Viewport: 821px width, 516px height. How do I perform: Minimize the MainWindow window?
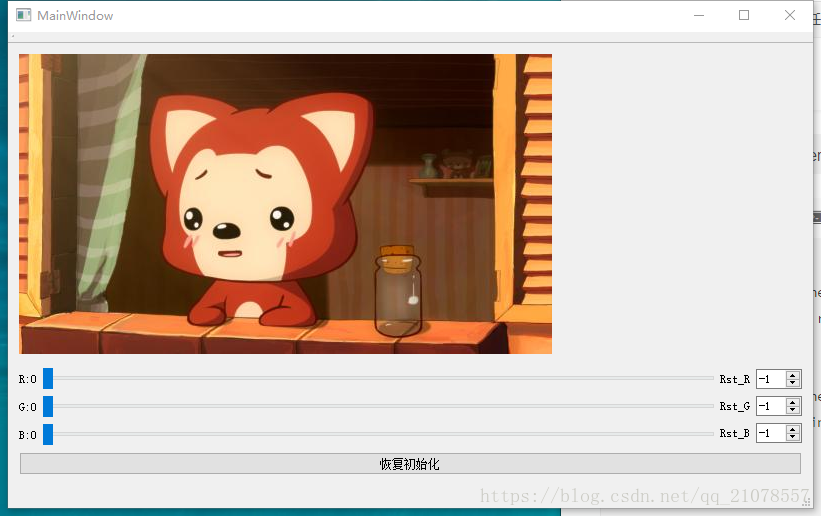tap(699, 15)
